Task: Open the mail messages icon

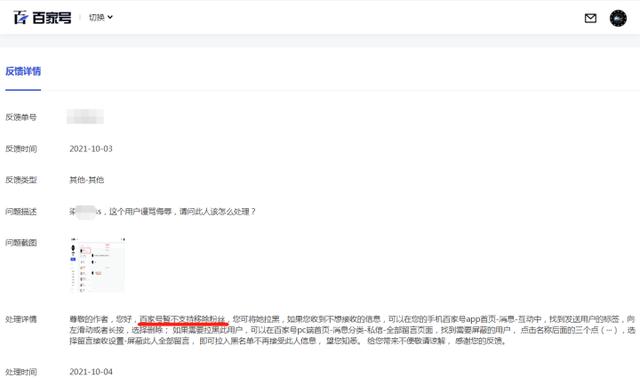Action: coord(590,18)
